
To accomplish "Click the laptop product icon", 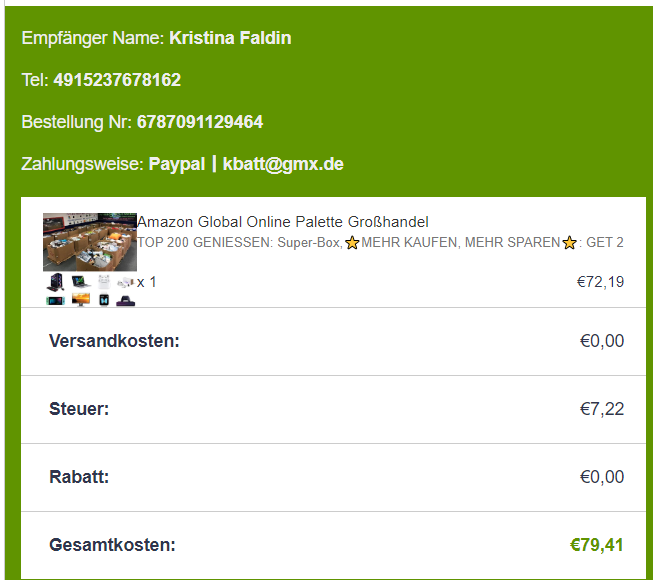I will click(x=80, y=282).
